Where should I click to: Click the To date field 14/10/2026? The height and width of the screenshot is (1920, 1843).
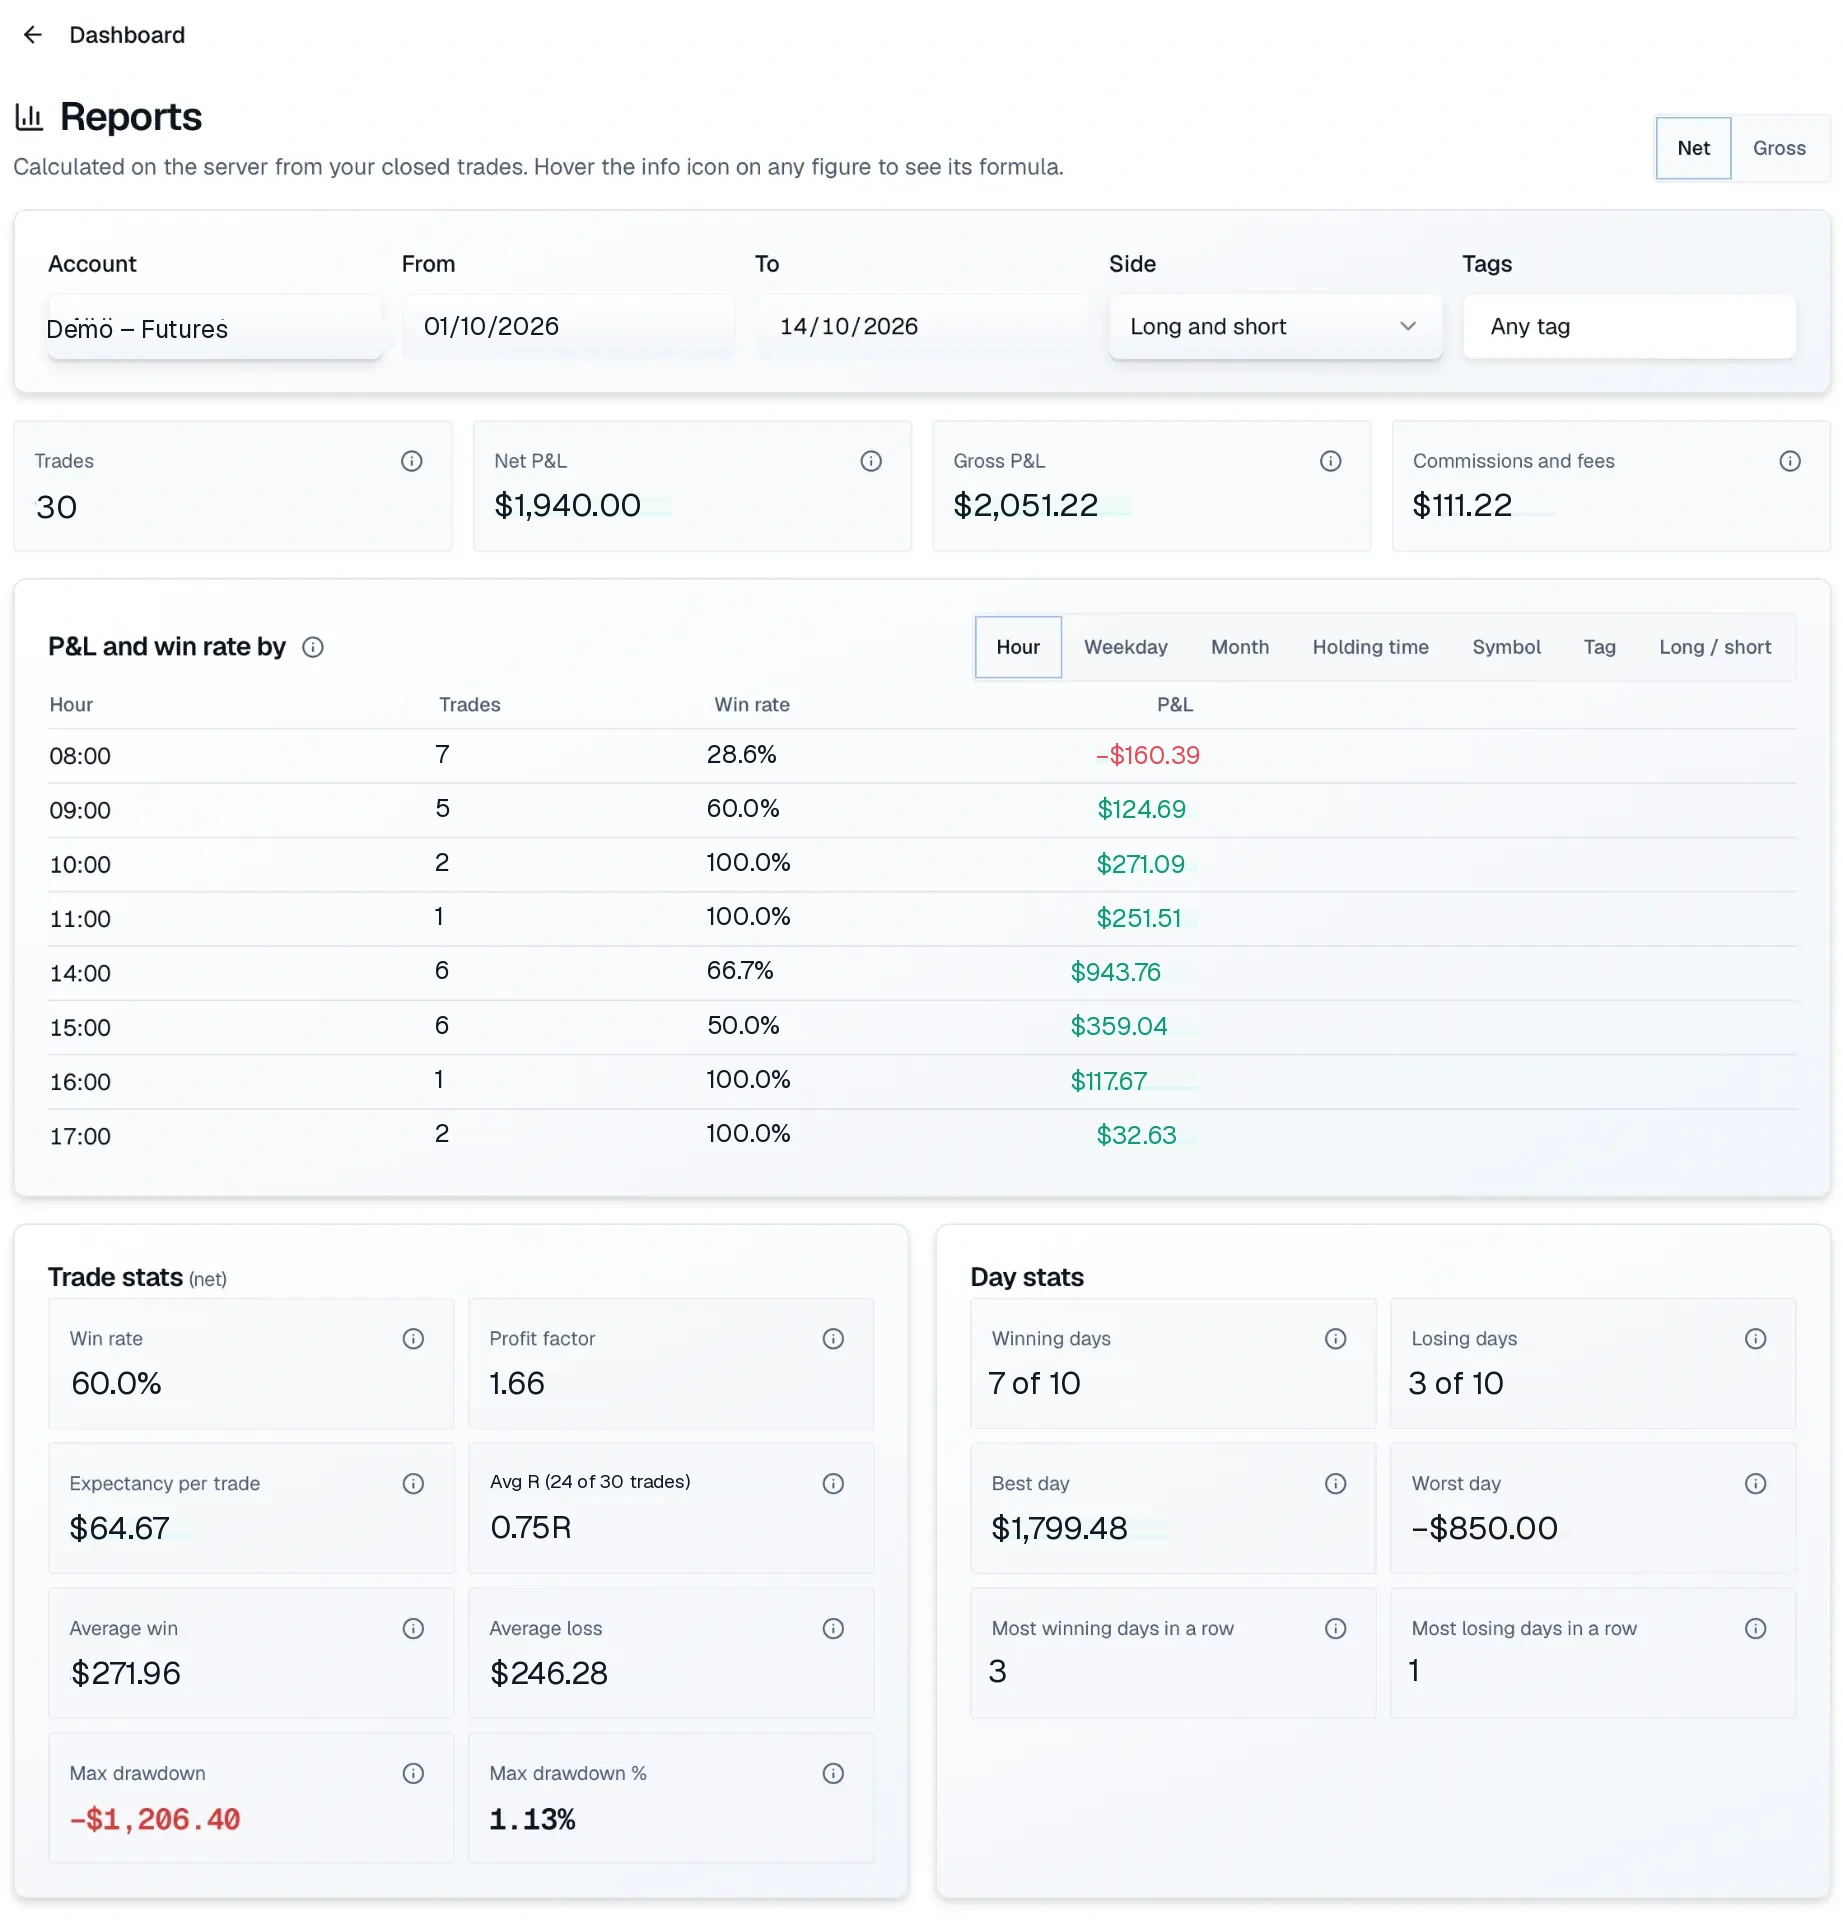922,327
